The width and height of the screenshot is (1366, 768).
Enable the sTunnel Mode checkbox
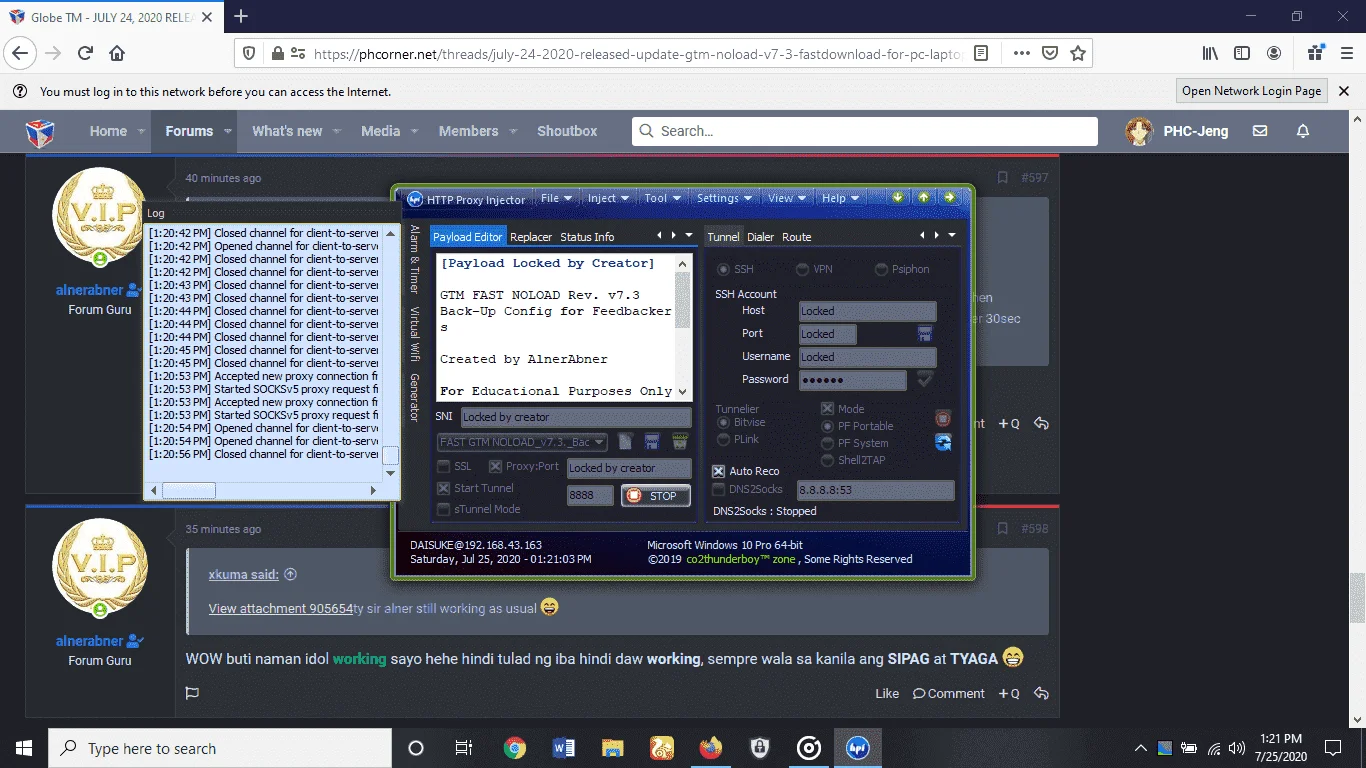point(444,509)
